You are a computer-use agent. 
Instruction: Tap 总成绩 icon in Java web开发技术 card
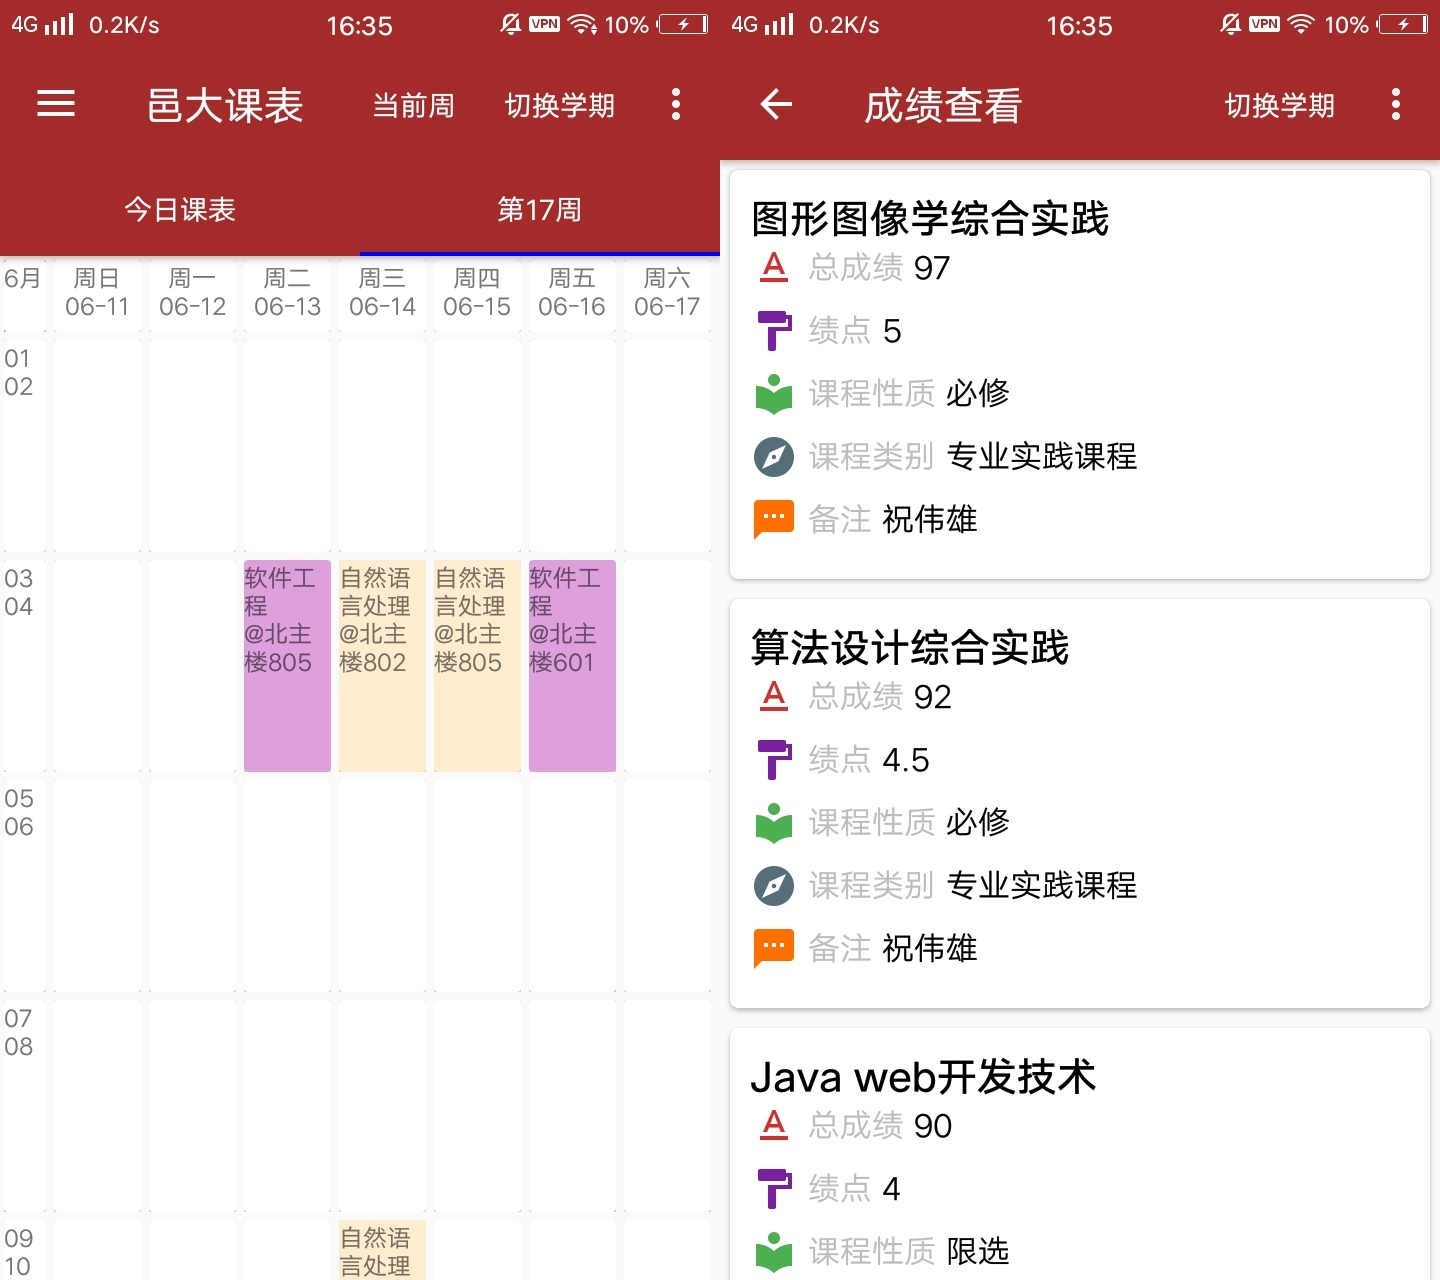(x=774, y=1125)
